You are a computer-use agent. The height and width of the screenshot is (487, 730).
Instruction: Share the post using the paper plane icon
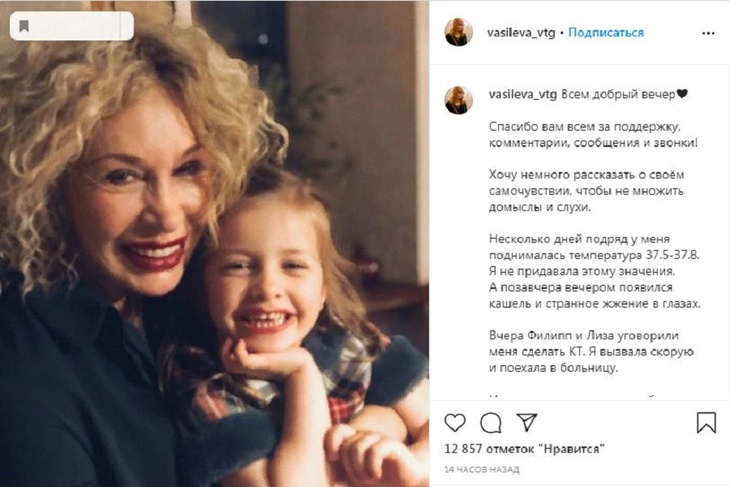527,422
